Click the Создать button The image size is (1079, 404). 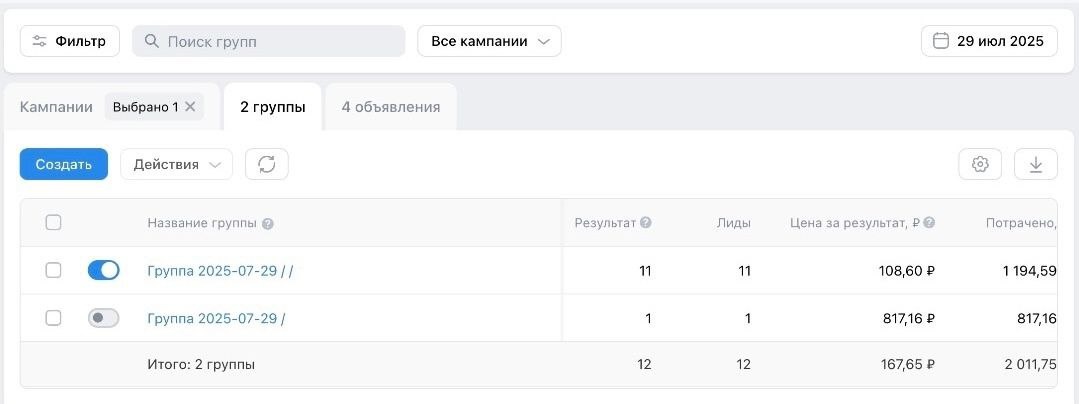coord(64,165)
